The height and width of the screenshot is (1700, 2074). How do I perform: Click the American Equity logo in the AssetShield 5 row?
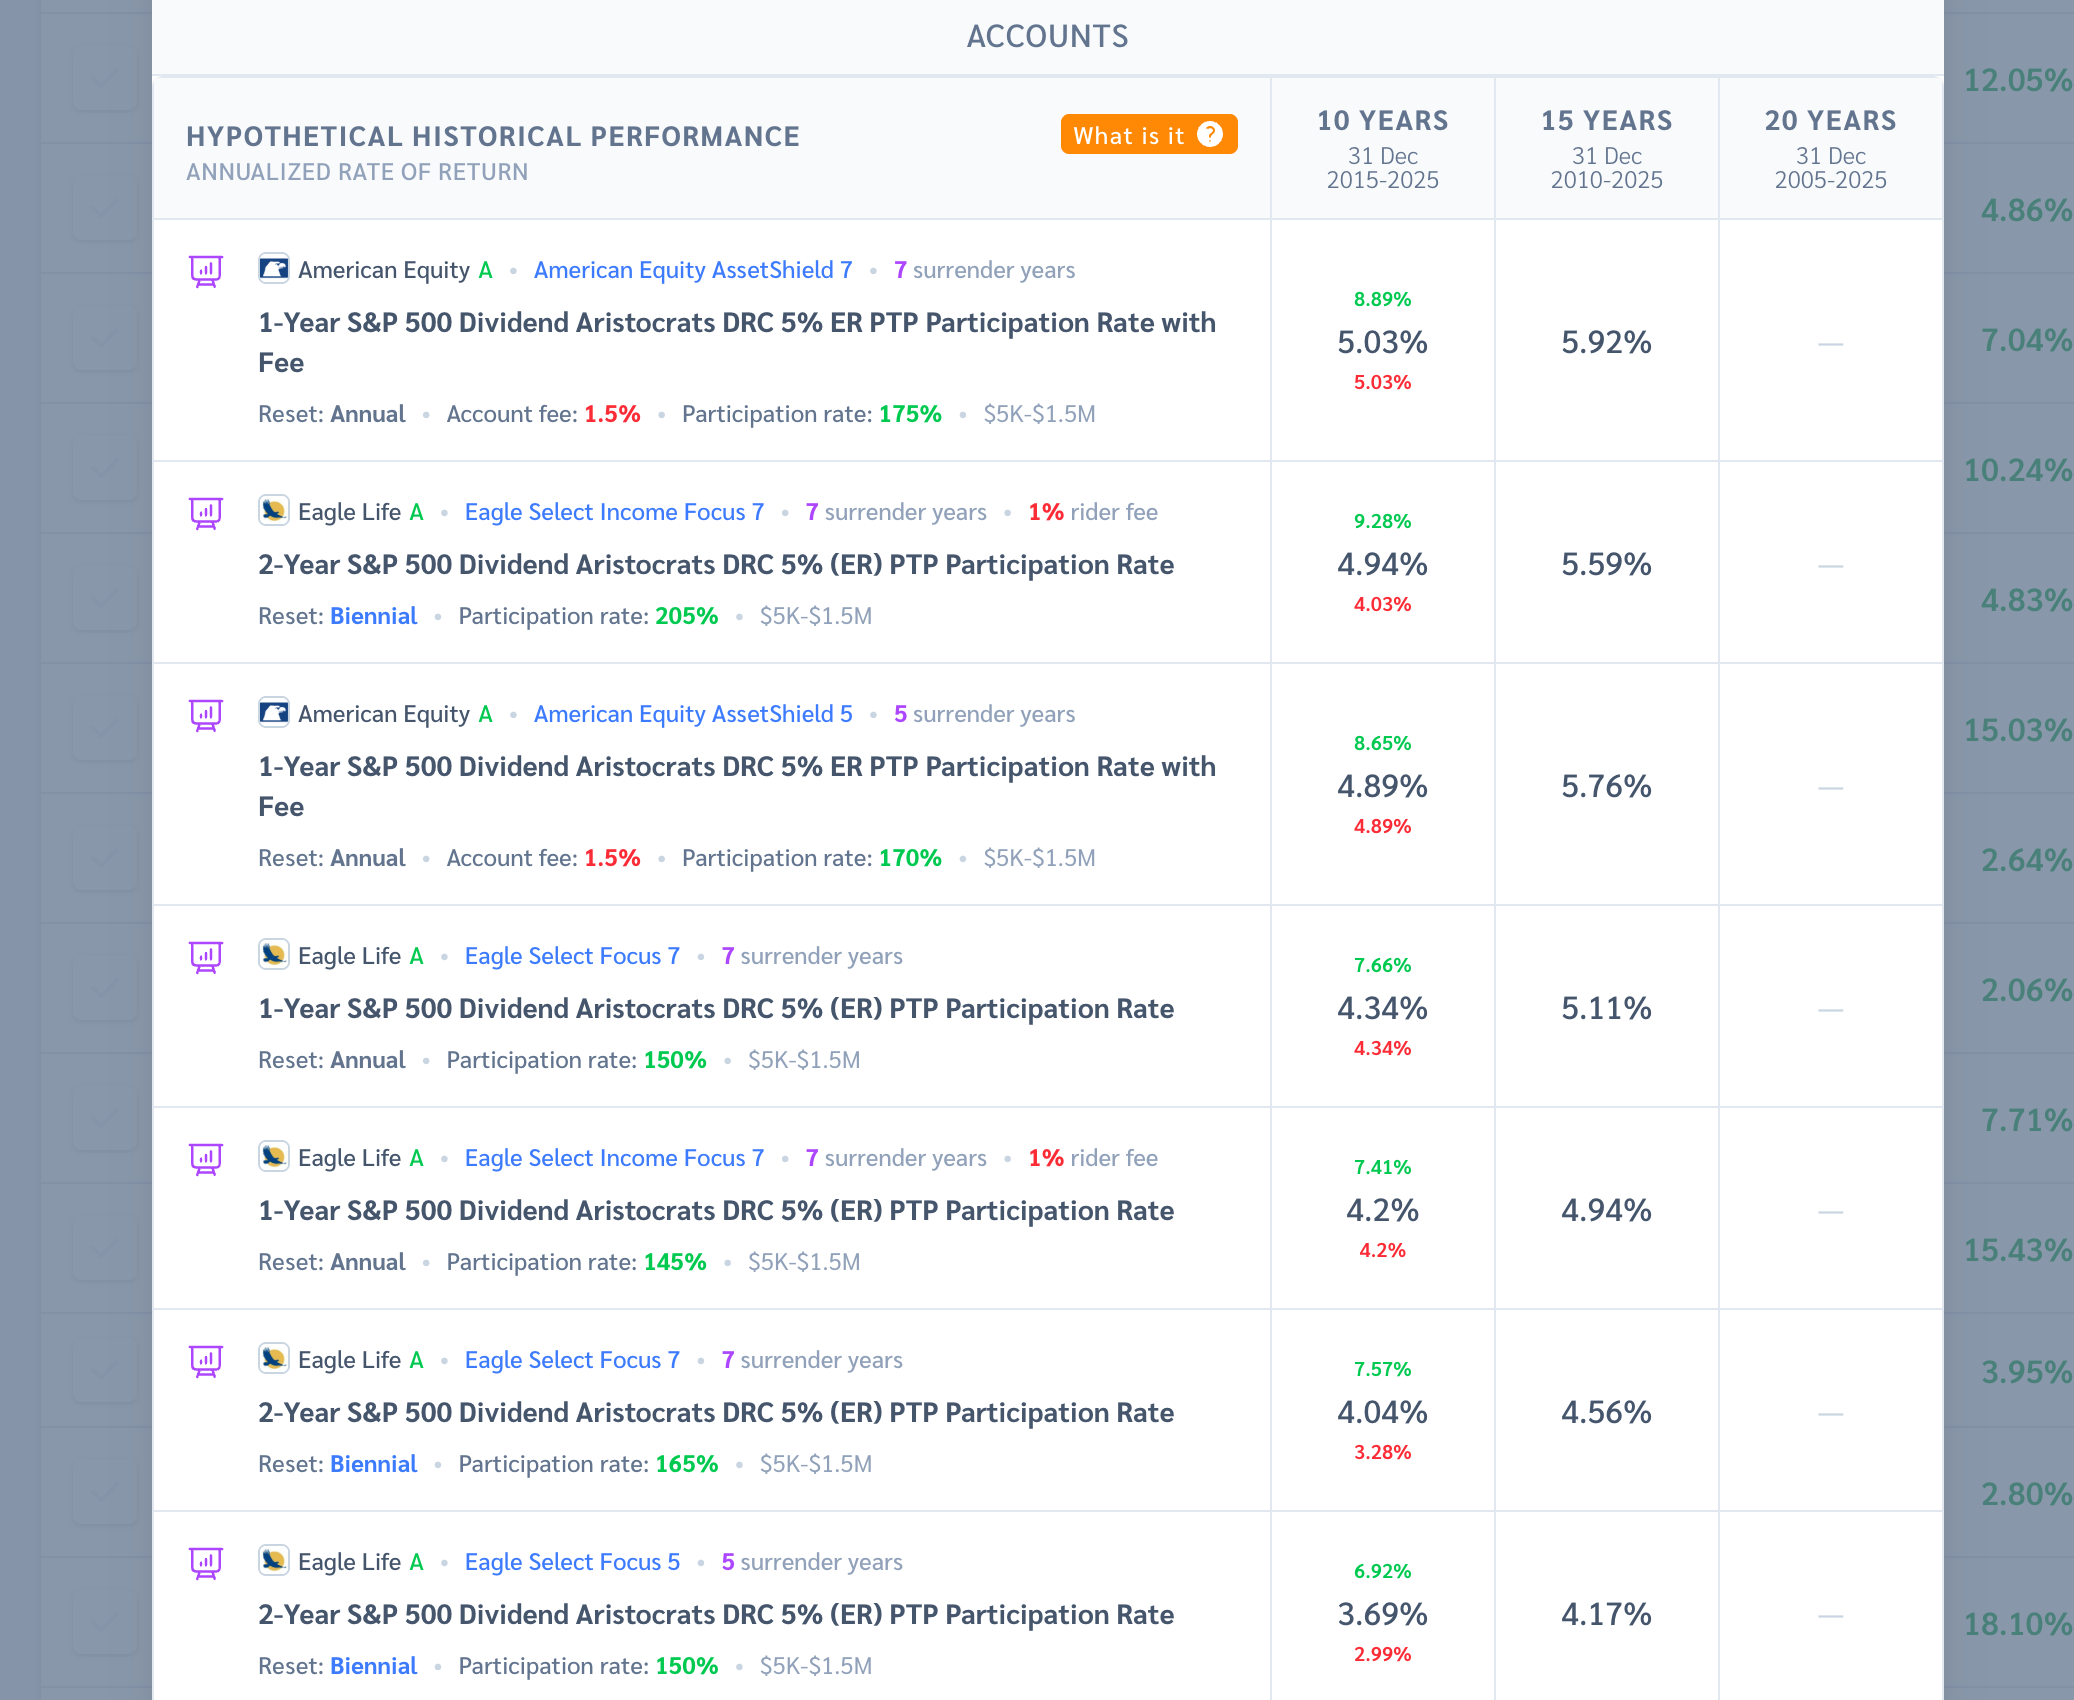click(274, 713)
